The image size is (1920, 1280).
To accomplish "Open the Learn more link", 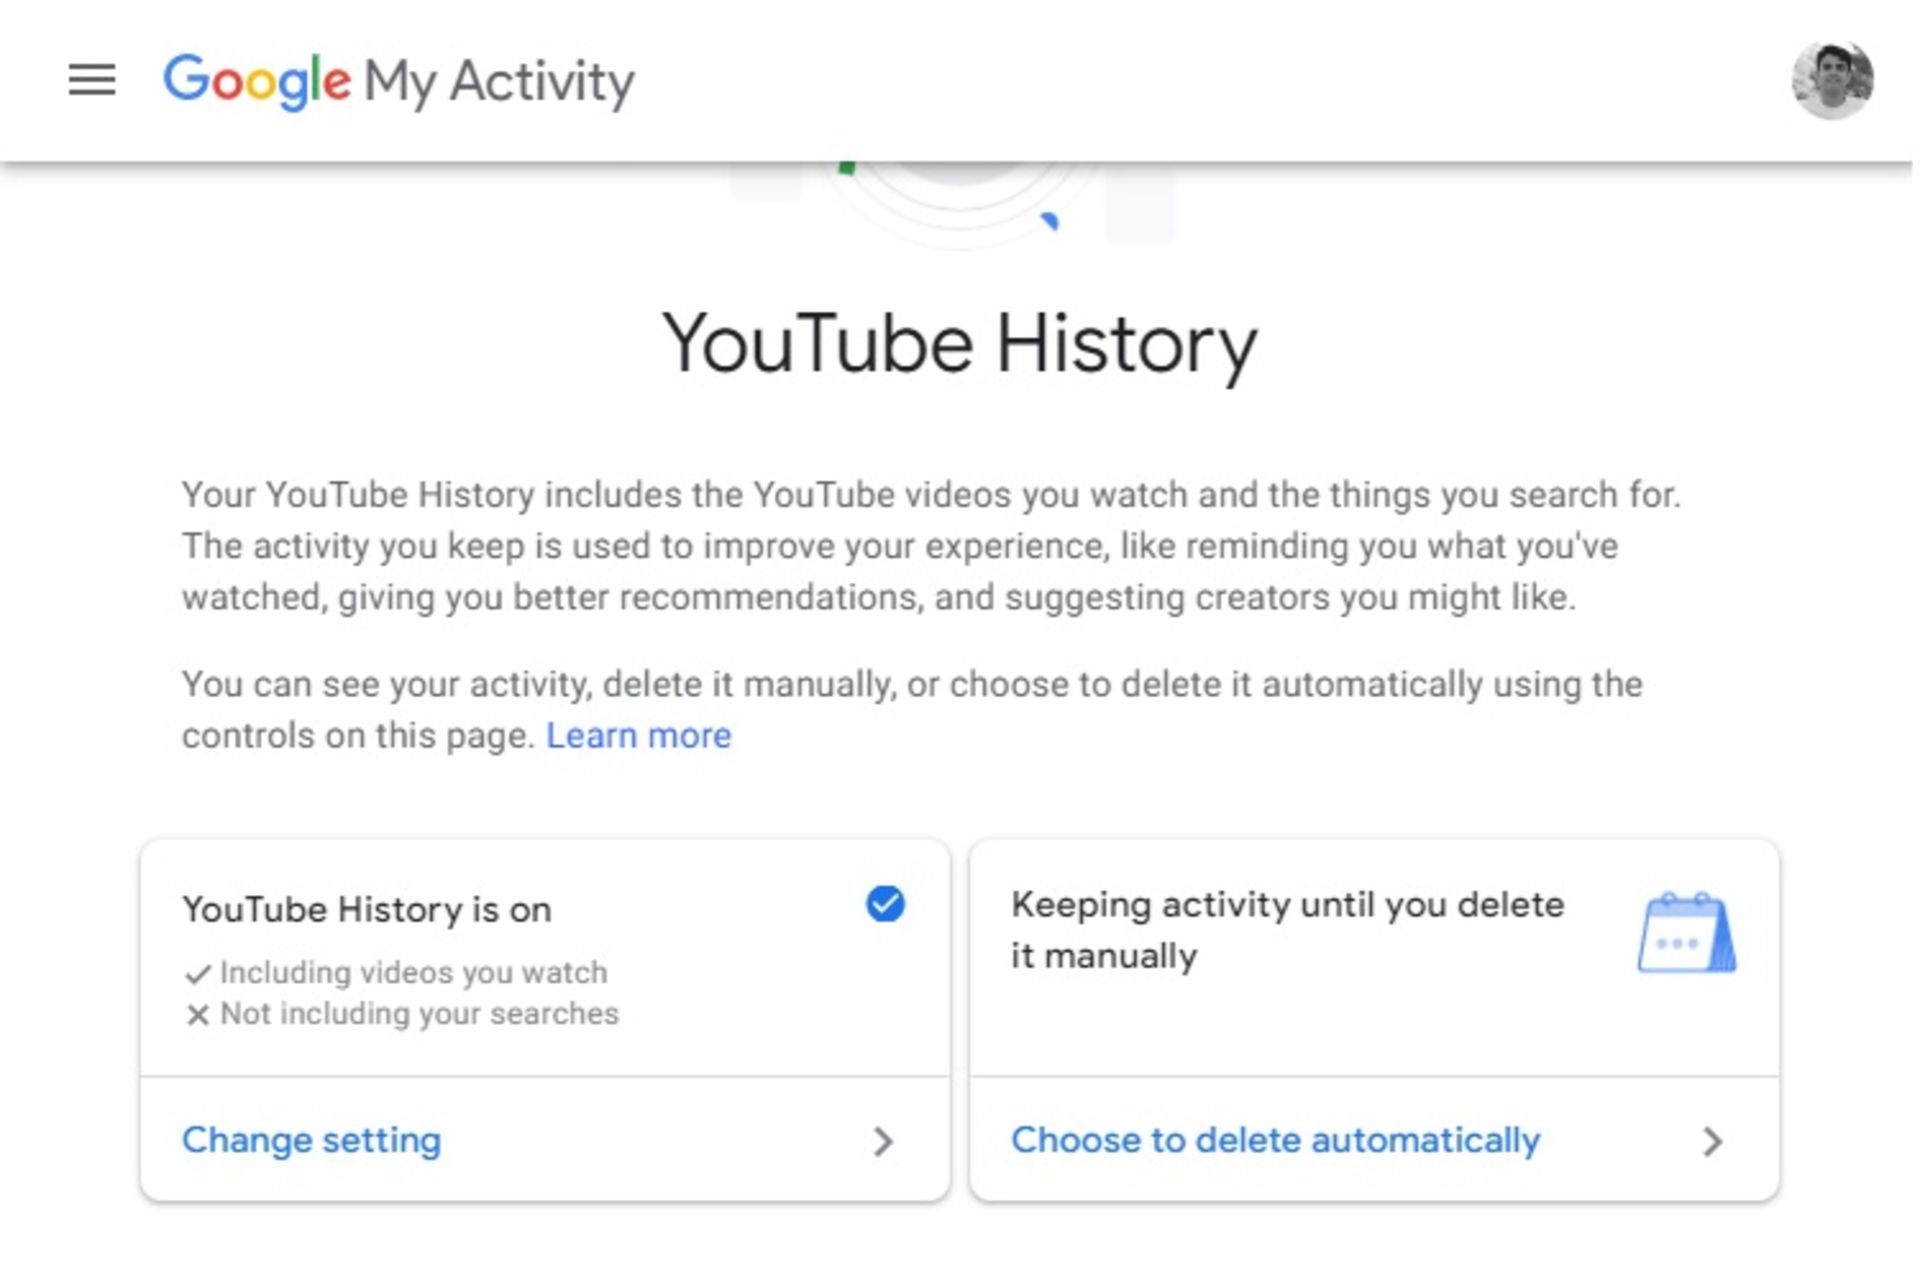I will coord(638,735).
